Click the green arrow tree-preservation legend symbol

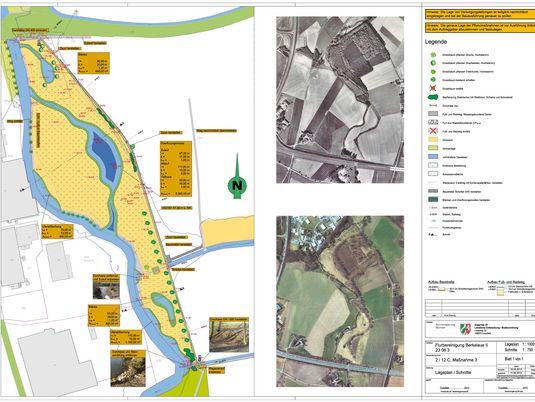[433, 80]
